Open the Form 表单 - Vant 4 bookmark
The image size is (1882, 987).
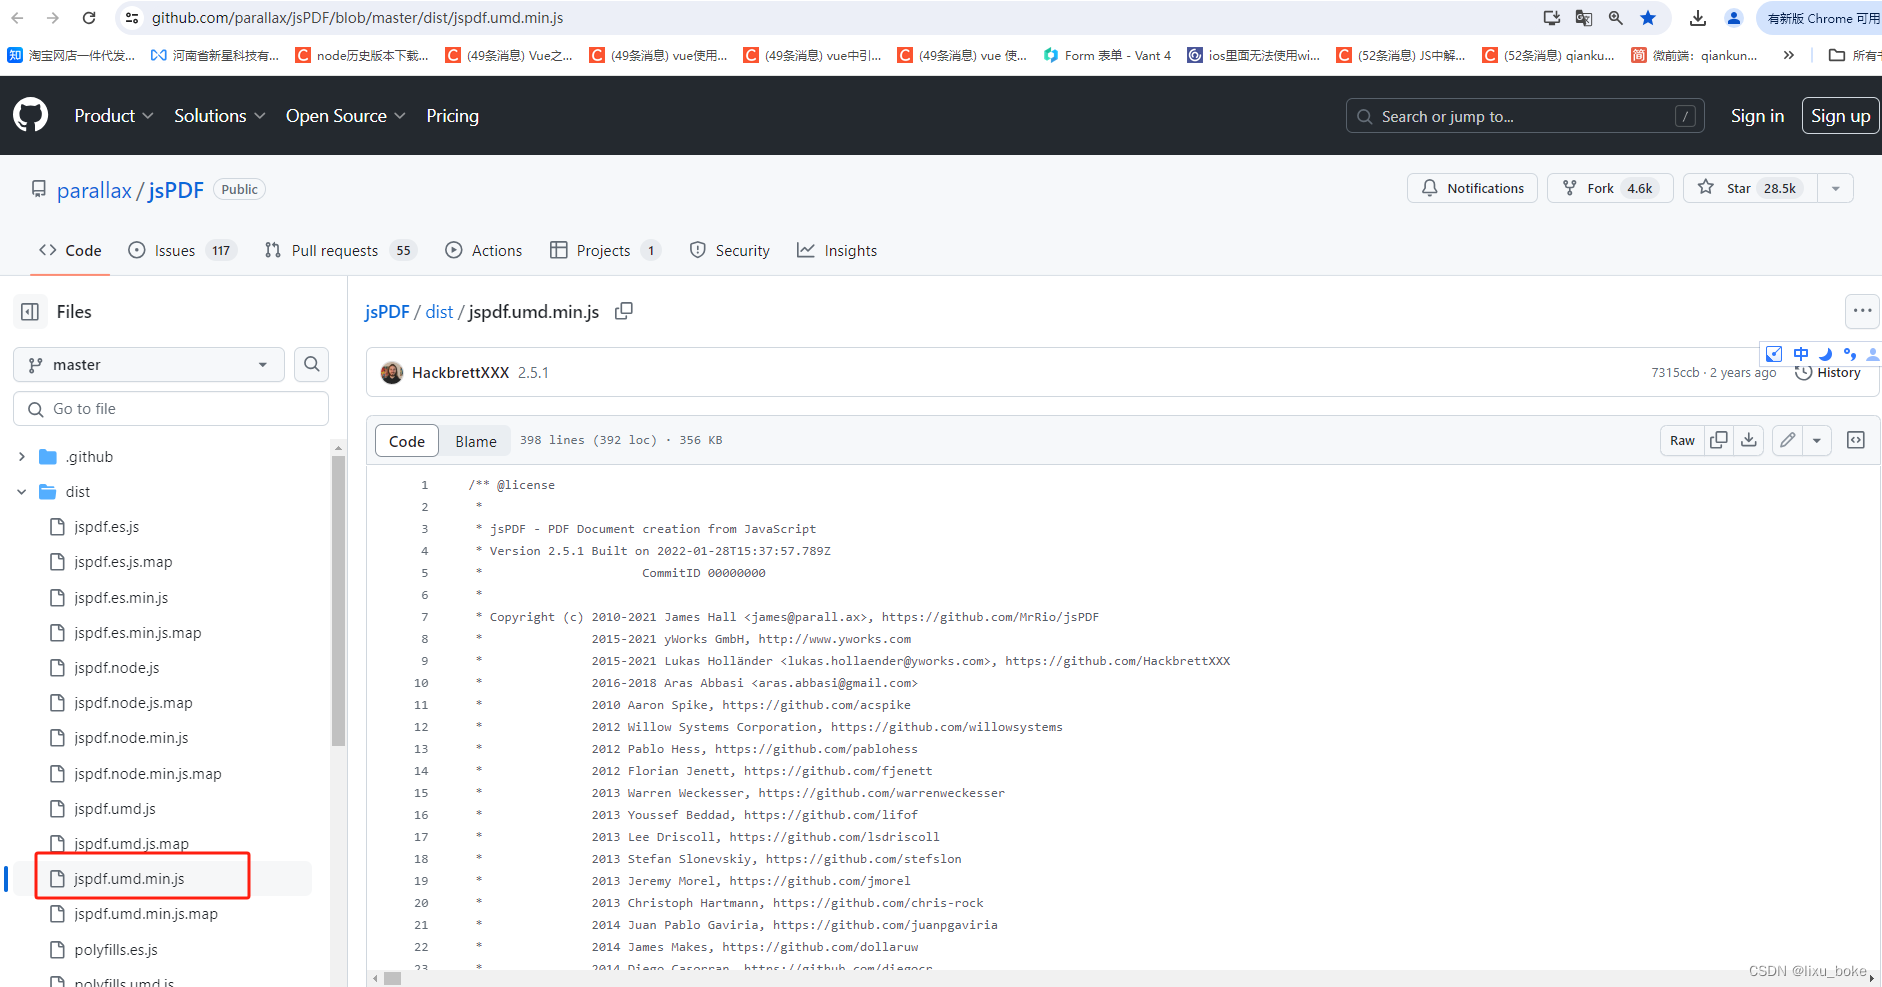point(1107,55)
